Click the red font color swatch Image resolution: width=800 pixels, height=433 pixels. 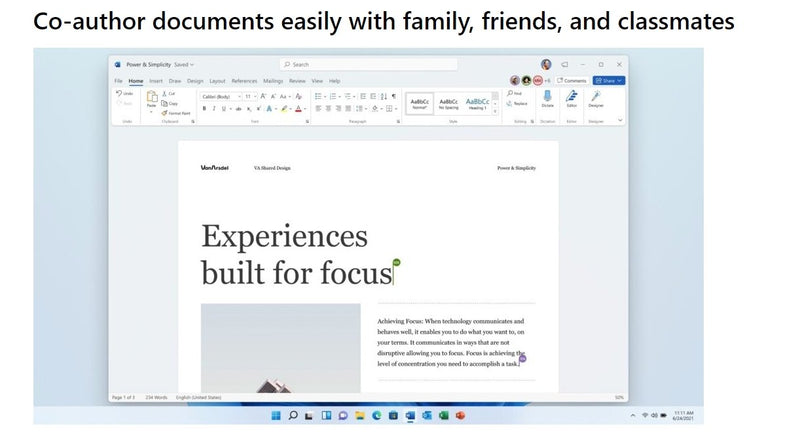[x=298, y=108]
